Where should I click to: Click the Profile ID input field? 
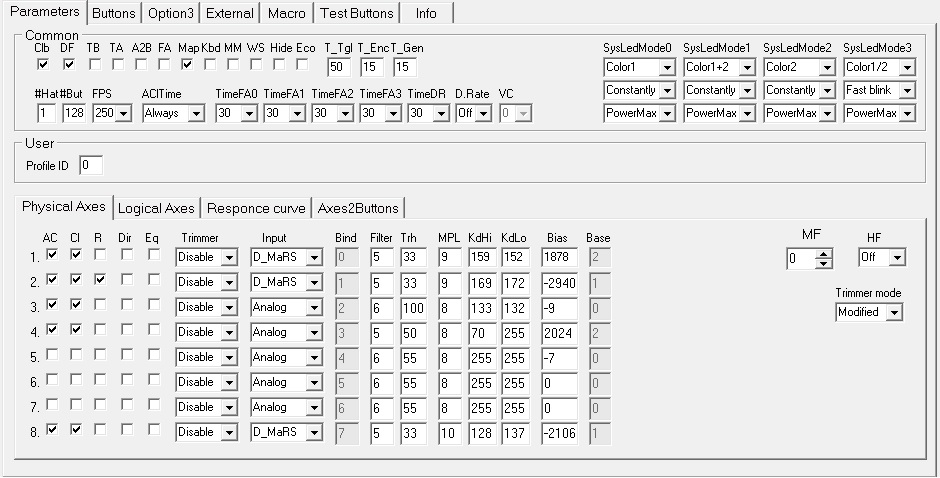point(90,164)
